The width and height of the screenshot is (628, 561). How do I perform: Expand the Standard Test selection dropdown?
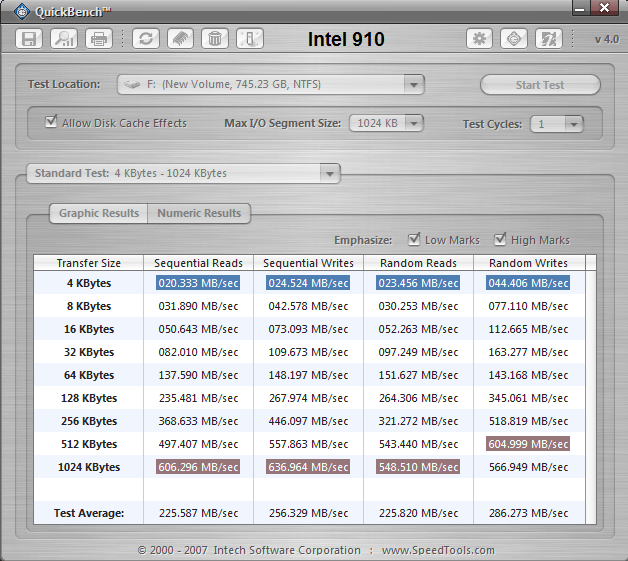[329, 174]
